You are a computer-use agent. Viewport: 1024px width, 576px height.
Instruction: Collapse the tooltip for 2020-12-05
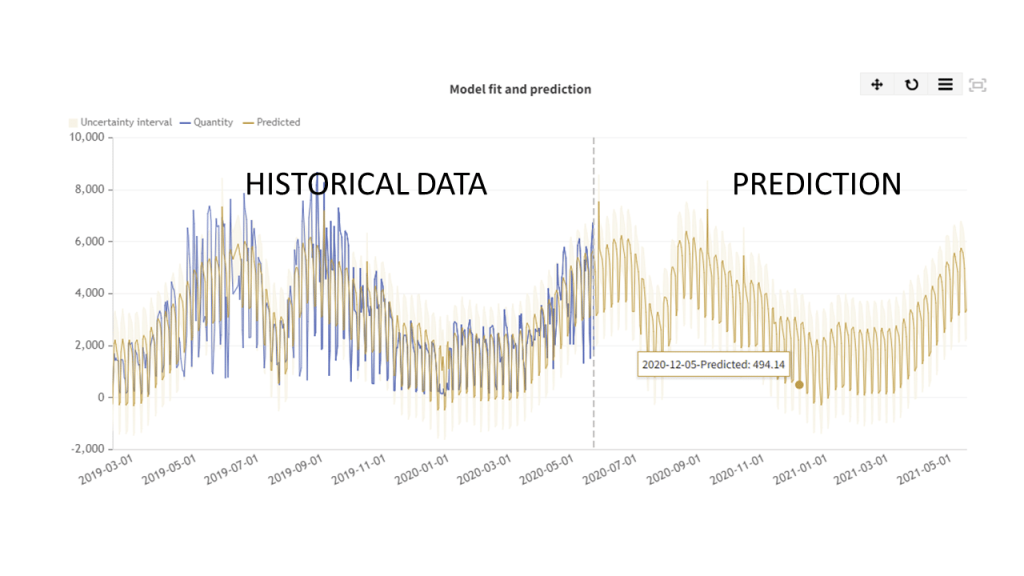pyautogui.click(x=713, y=364)
